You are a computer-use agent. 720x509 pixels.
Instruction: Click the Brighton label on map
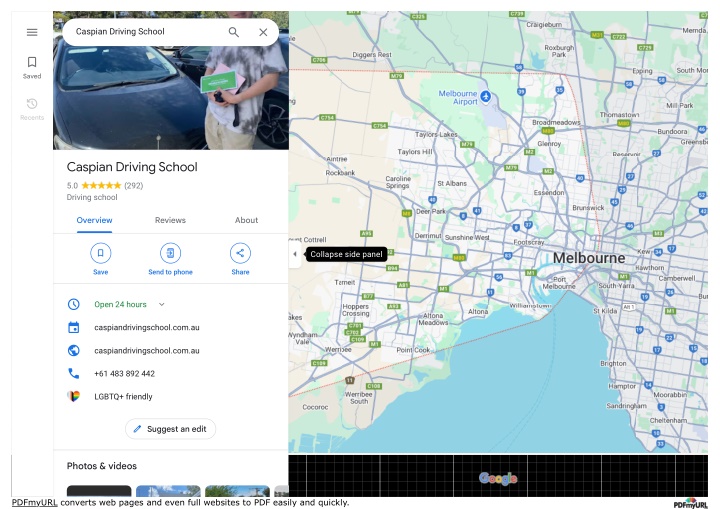(x=613, y=363)
